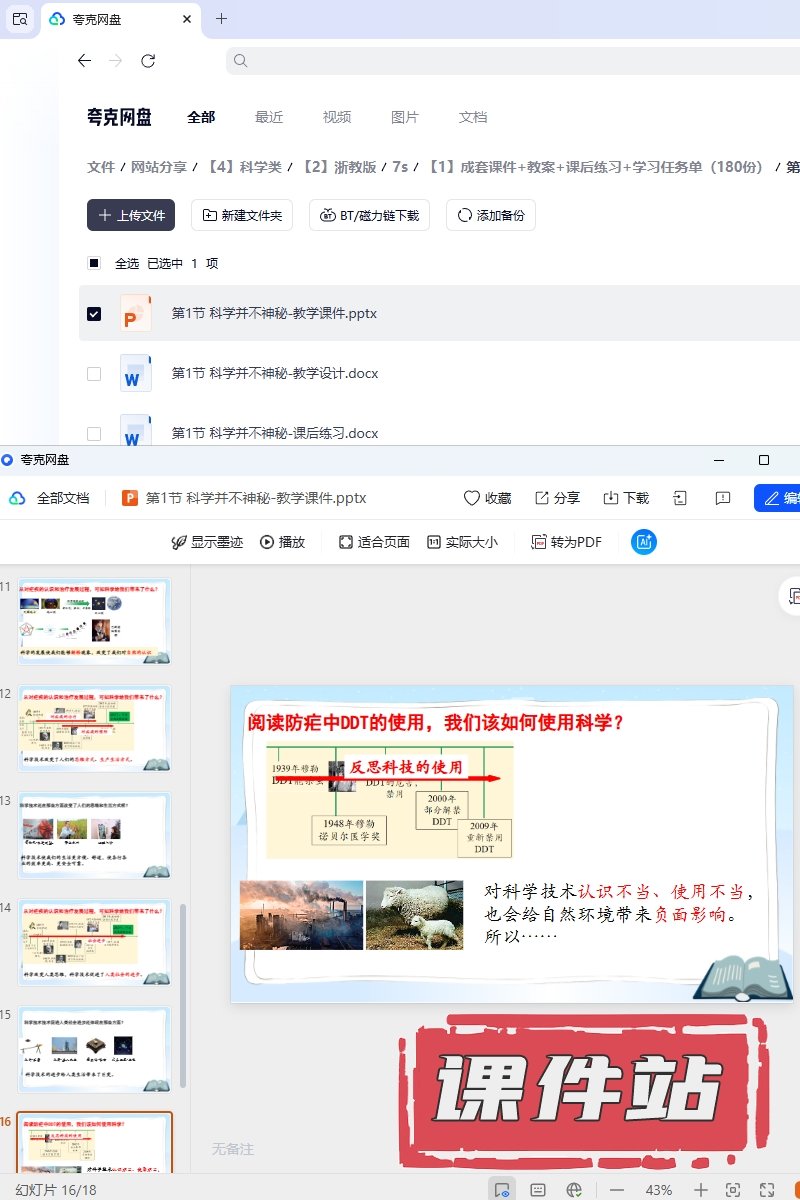This screenshot has height=1200, width=800.
Task: Toggle the 全选 select all checkbox
Action: (x=94, y=264)
